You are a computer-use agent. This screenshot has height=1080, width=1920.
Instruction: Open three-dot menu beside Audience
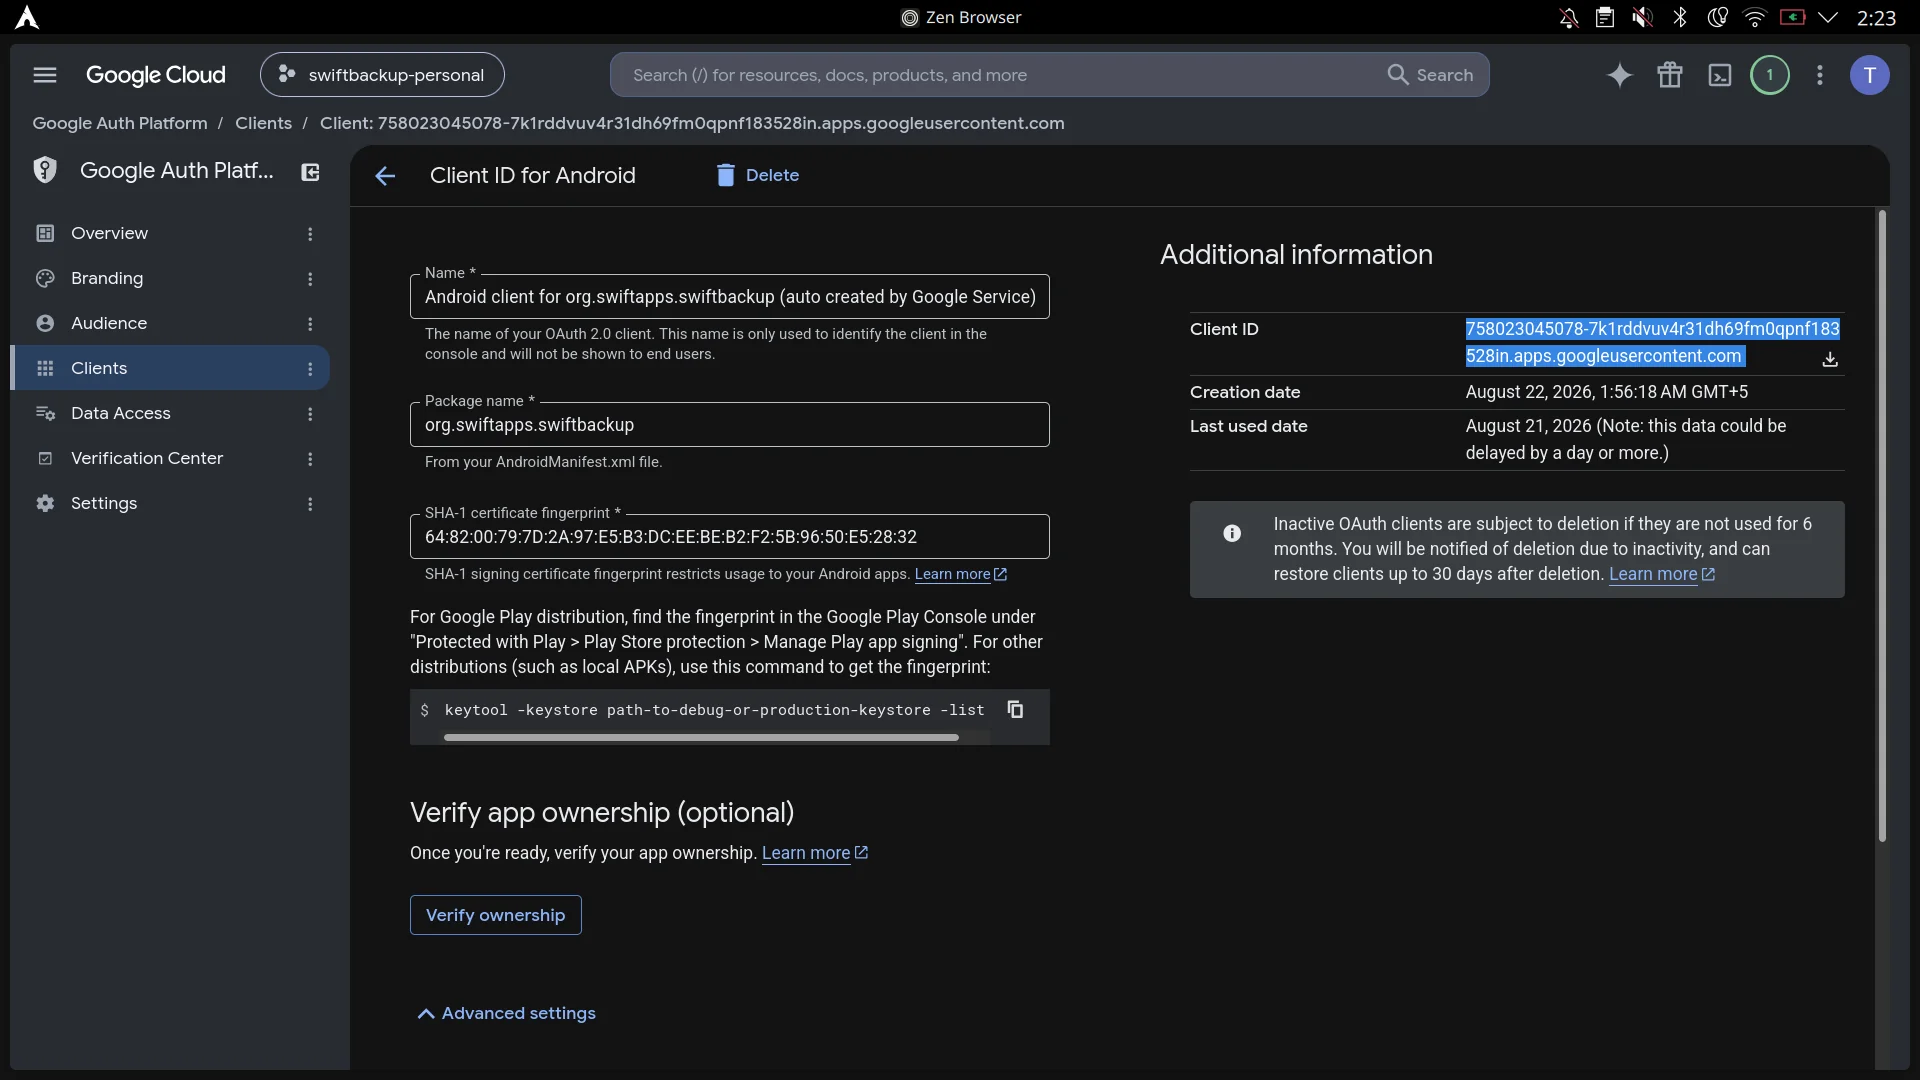(310, 324)
